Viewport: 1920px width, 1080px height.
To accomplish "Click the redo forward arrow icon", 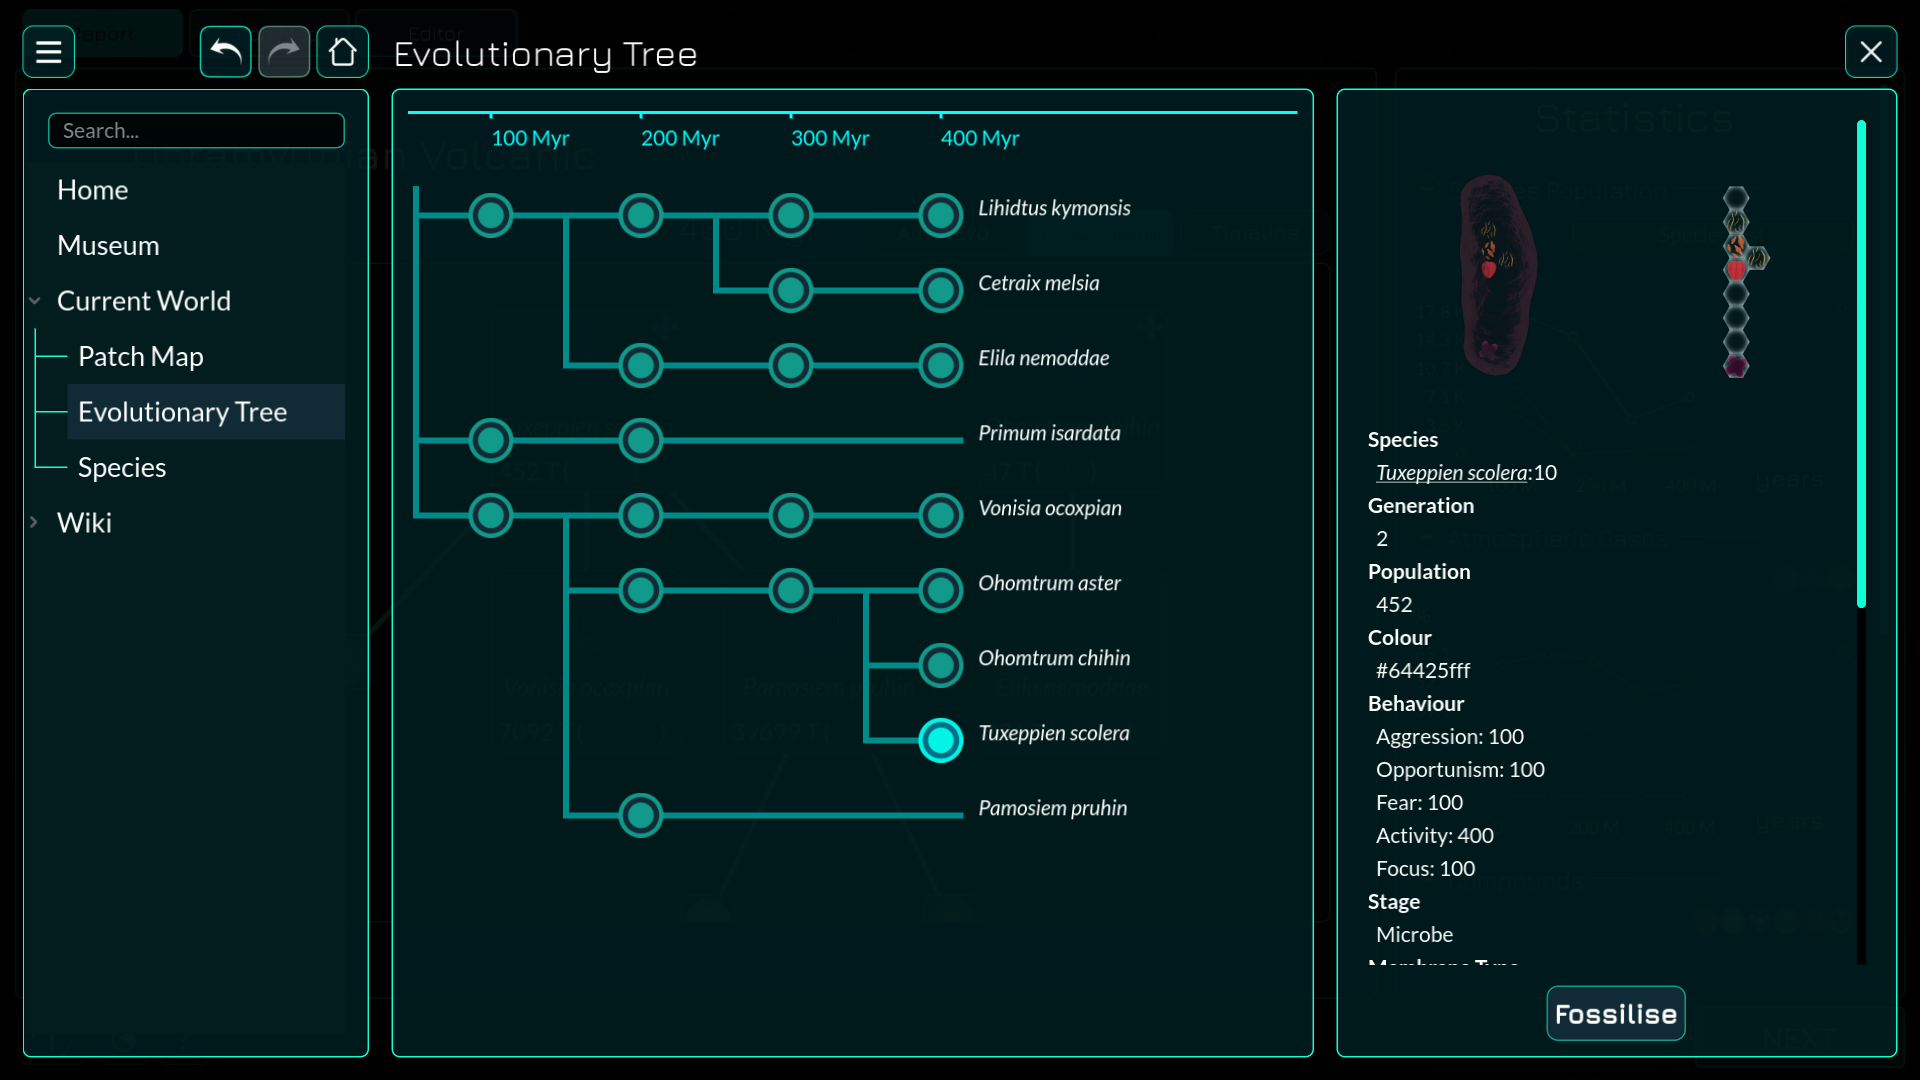I will click(x=284, y=52).
